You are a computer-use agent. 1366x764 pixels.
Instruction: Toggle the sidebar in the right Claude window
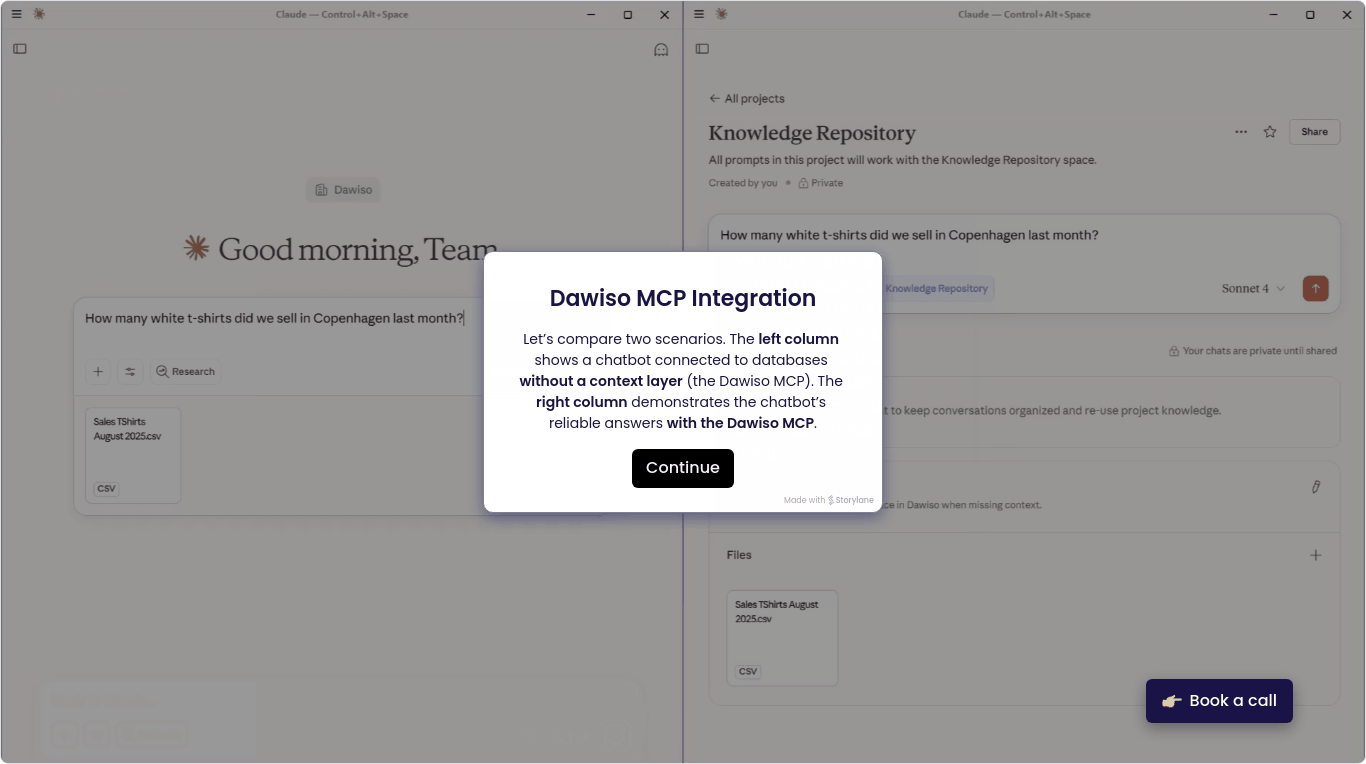[x=702, y=48]
